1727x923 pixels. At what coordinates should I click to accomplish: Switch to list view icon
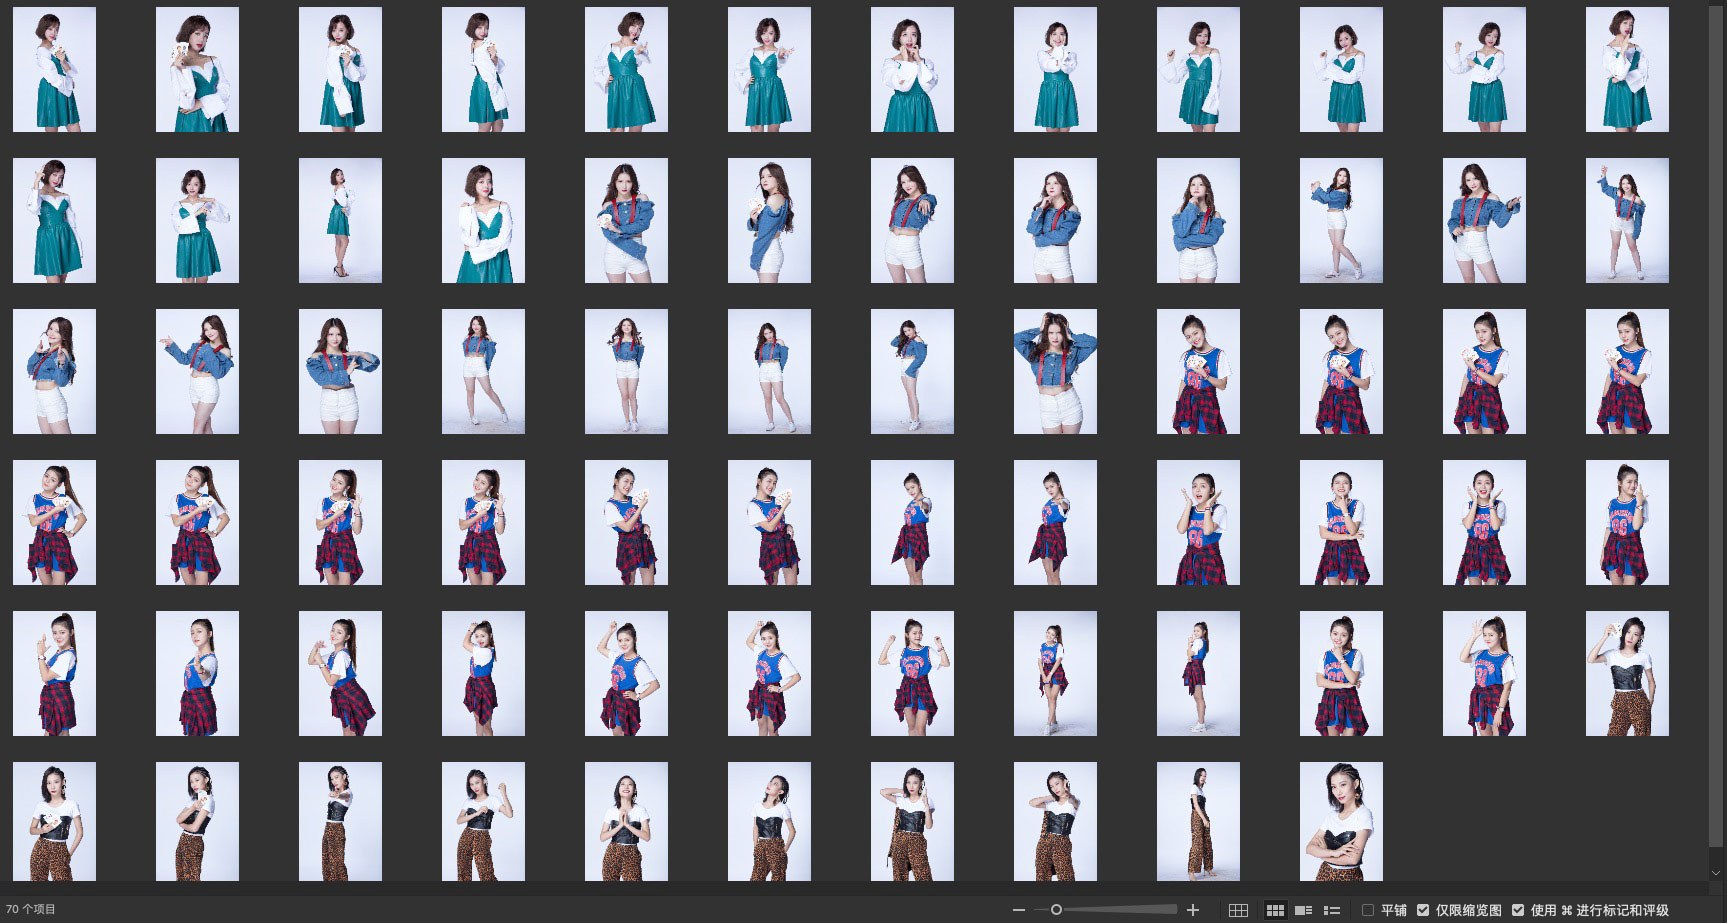coord(1332,910)
